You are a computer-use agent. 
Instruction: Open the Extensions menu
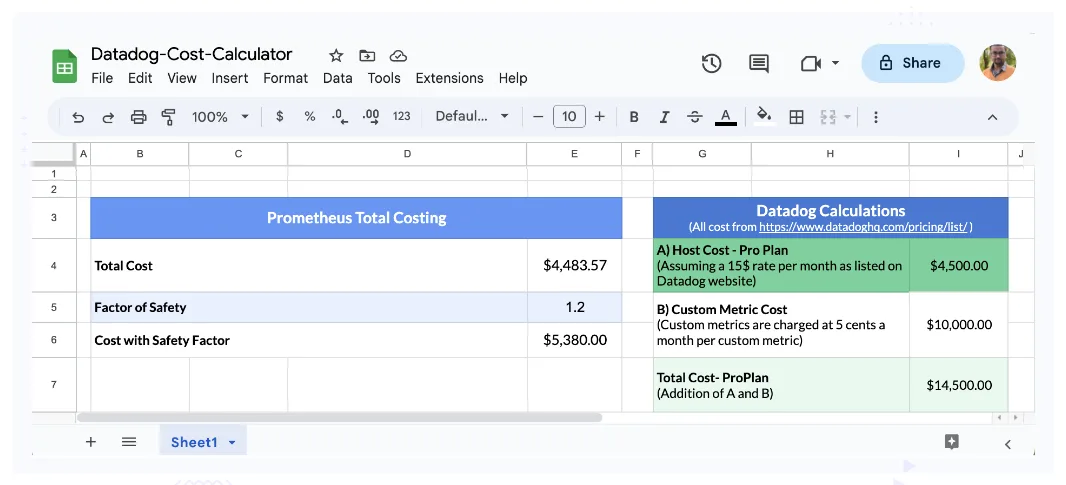pos(449,78)
